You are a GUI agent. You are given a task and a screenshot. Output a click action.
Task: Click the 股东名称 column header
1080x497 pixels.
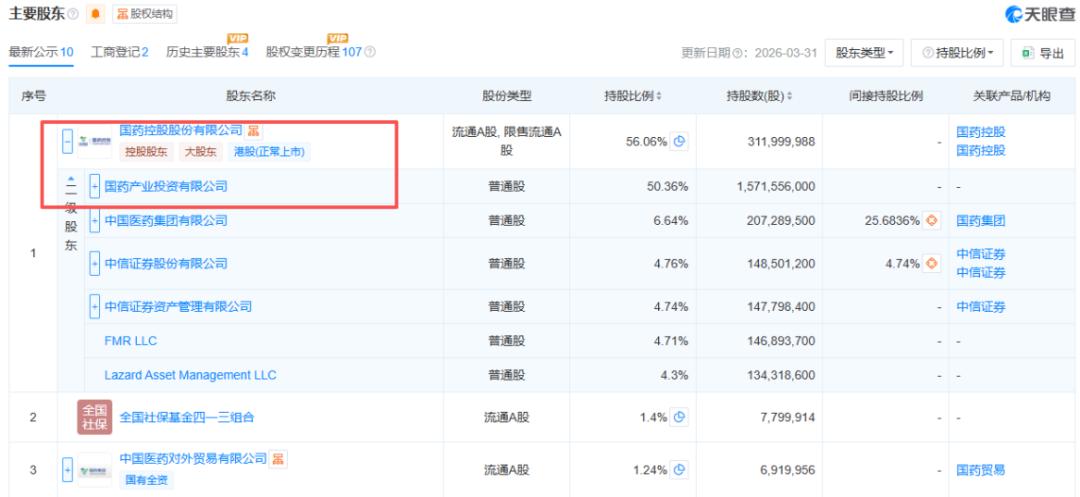pos(251,96)
